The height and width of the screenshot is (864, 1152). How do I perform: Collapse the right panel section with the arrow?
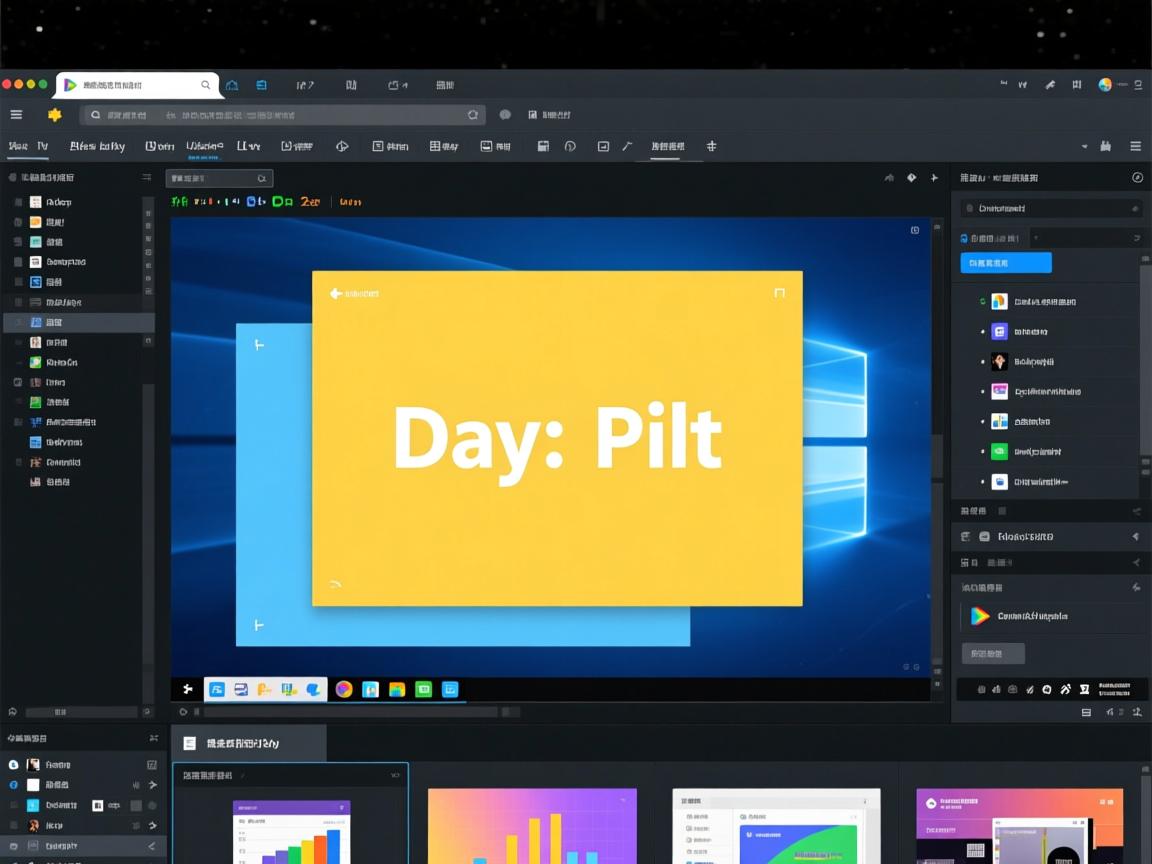click(x=1135, y=537)
